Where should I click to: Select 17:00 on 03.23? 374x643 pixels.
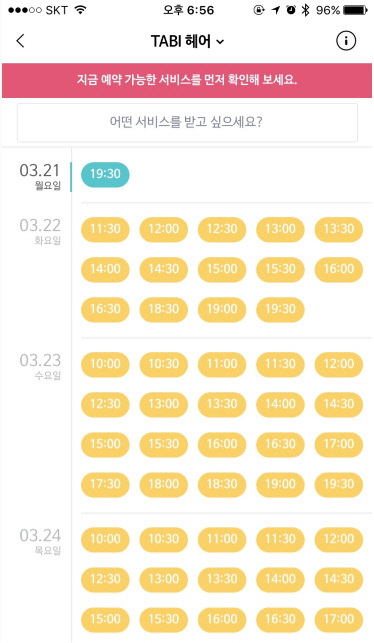pyautogui.click(x=339, y=445)
